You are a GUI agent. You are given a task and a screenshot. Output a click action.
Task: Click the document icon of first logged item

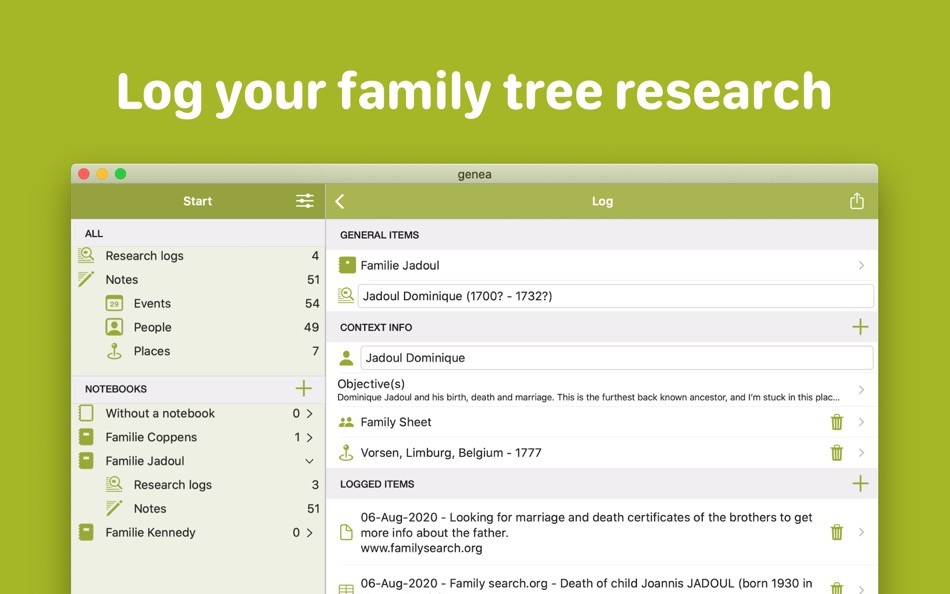pyautogui.click(x=346, y=532)
